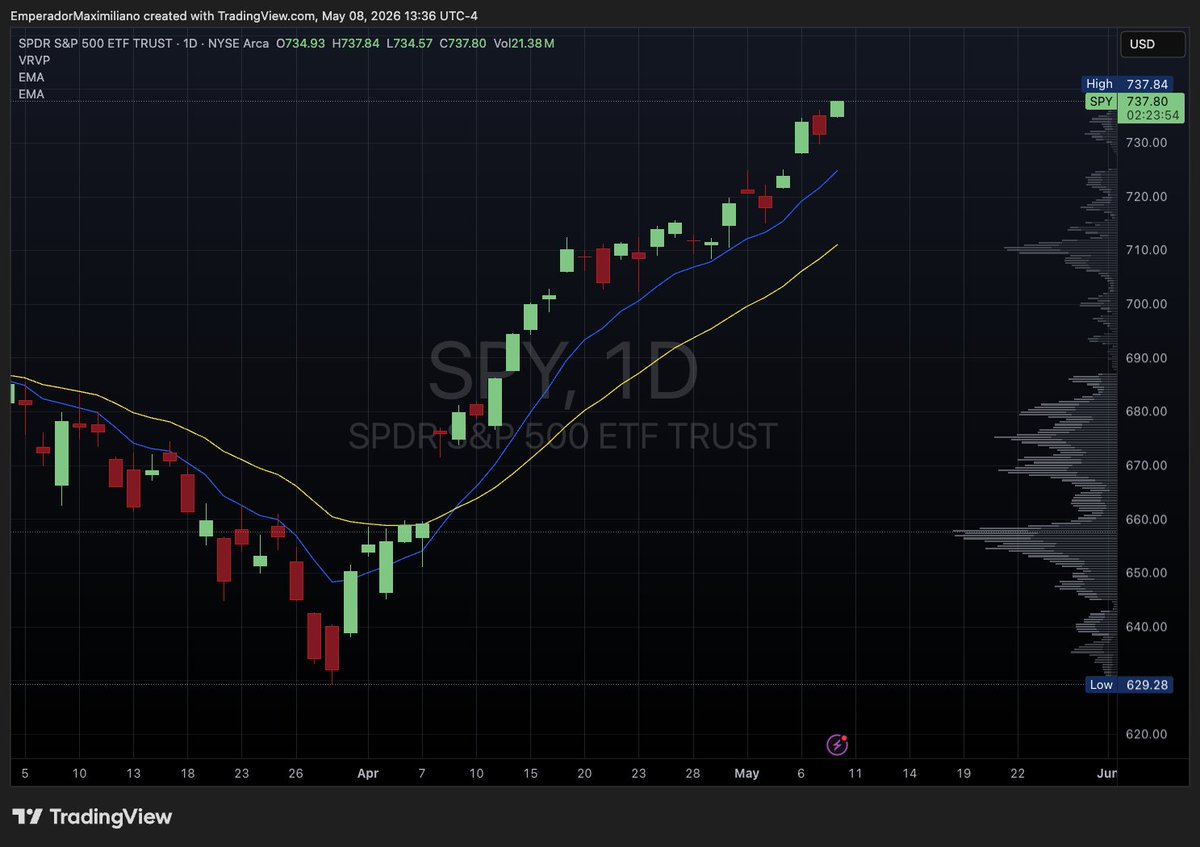Viewport: 1200px width, 847px height.
Task: Click the 620.00 price axis label
Action: coord(1146,734)
